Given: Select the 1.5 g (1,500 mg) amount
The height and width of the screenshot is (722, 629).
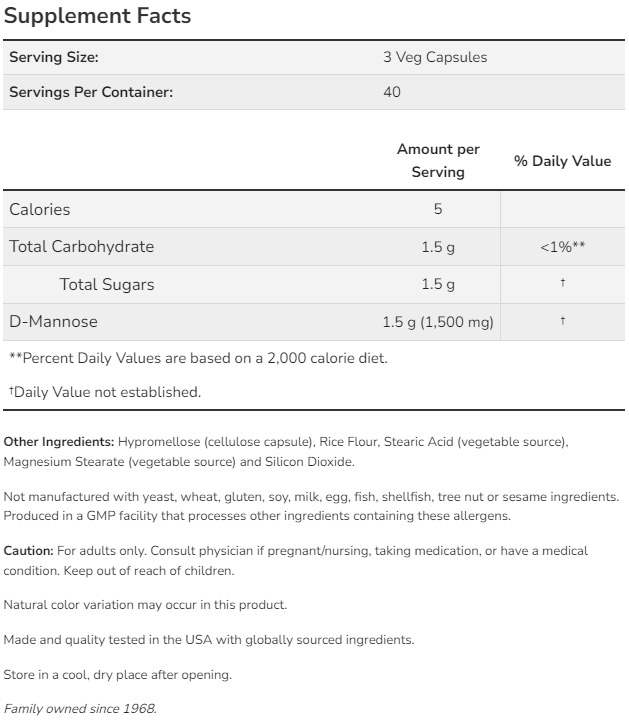Looking at the screenshot, I should [438, 322].
